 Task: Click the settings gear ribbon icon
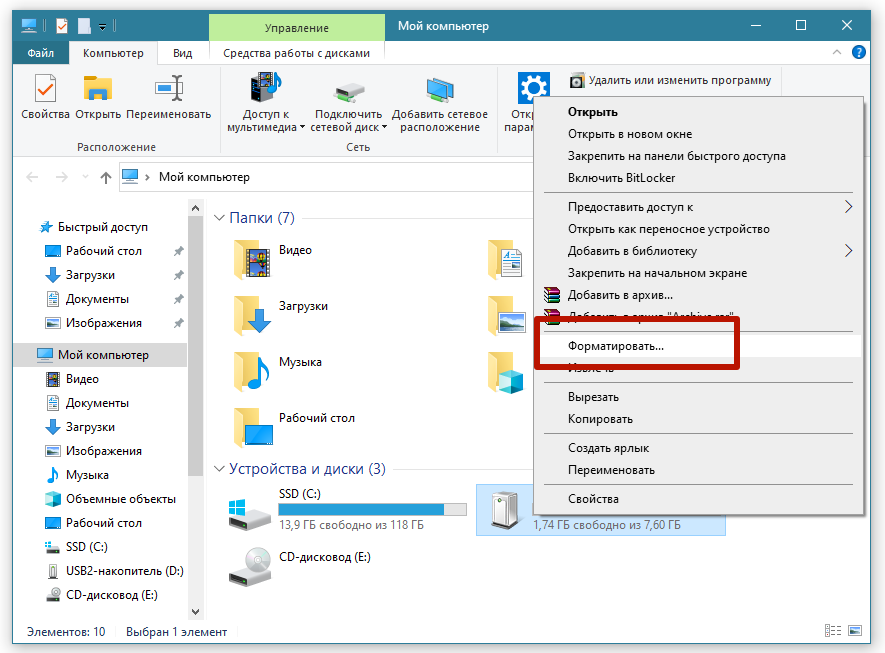click(533, 88)
